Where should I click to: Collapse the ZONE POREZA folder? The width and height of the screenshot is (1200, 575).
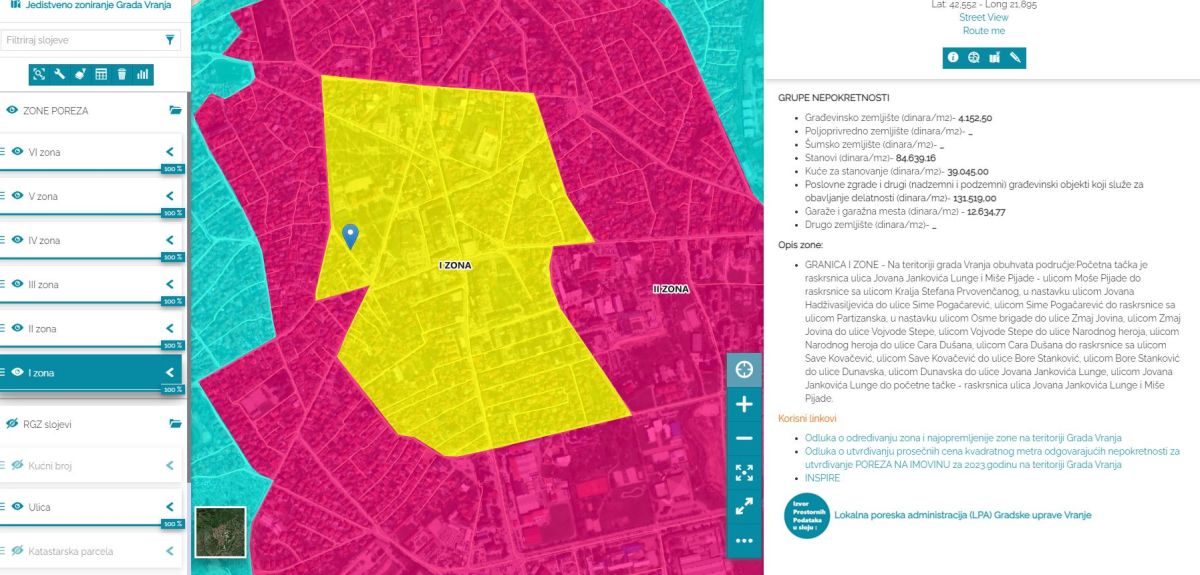coord(175,111)
